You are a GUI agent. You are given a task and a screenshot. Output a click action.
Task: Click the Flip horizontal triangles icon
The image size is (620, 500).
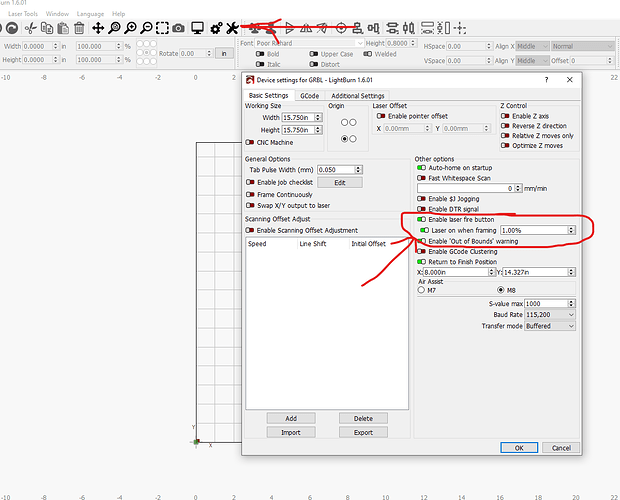pos(306,28)
